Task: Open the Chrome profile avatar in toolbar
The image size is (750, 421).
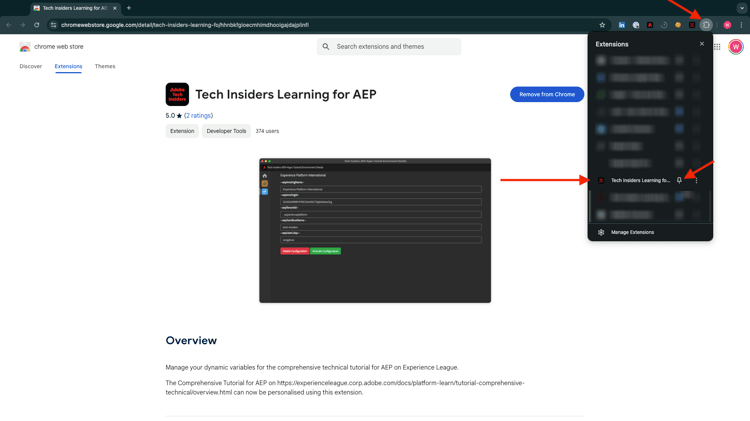Action: coord(727,25)
